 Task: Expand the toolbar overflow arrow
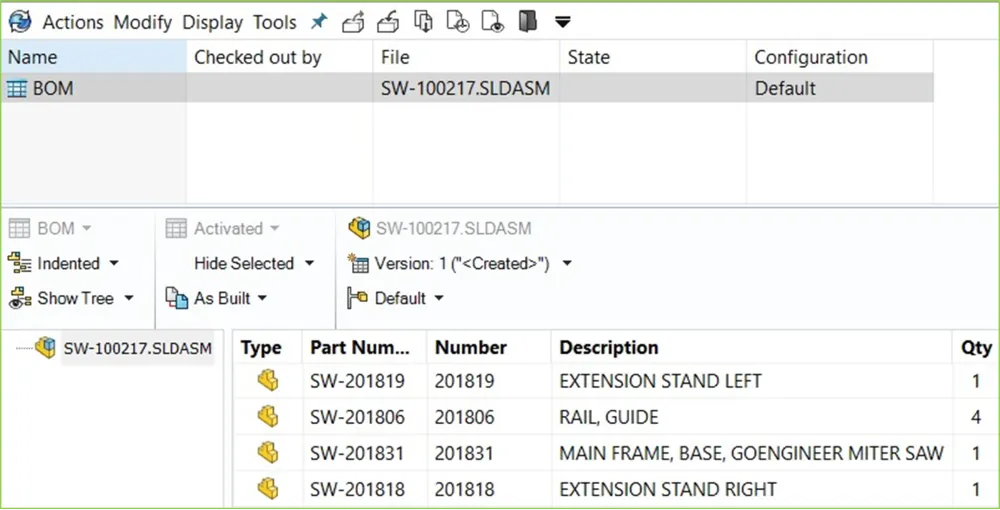[x=563, y=22]
